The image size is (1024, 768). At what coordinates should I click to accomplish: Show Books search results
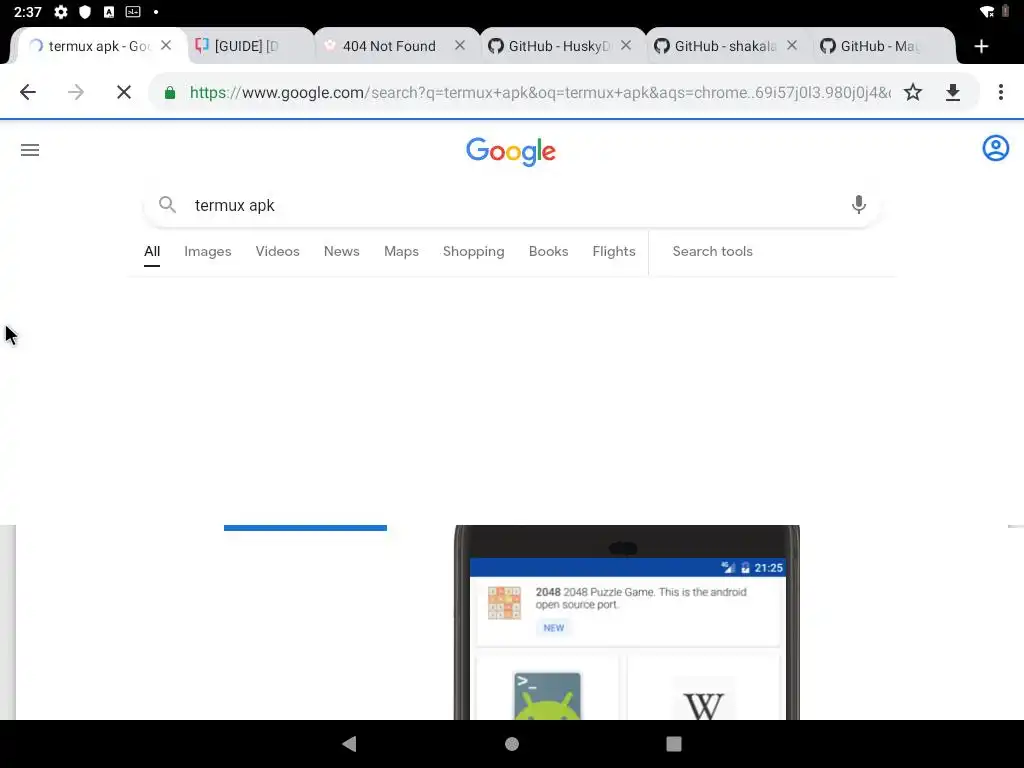(x=549, y=251)
